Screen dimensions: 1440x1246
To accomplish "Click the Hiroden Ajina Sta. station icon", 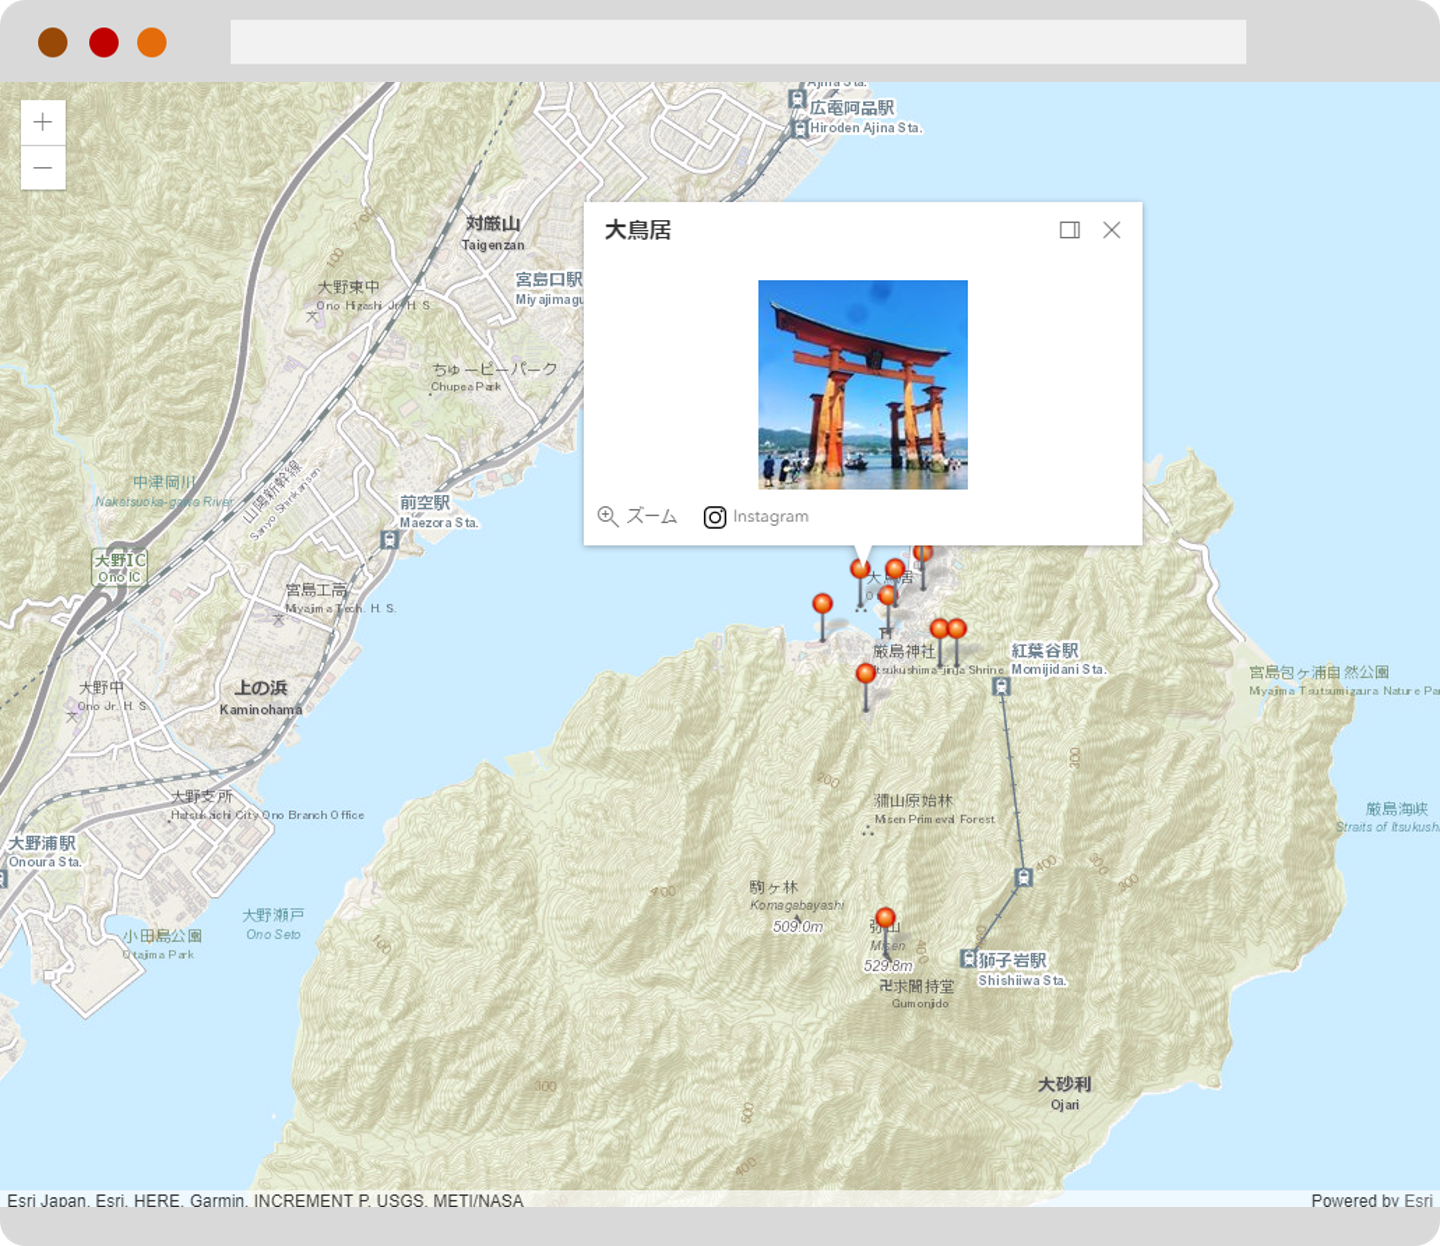I will pos(799,128).
